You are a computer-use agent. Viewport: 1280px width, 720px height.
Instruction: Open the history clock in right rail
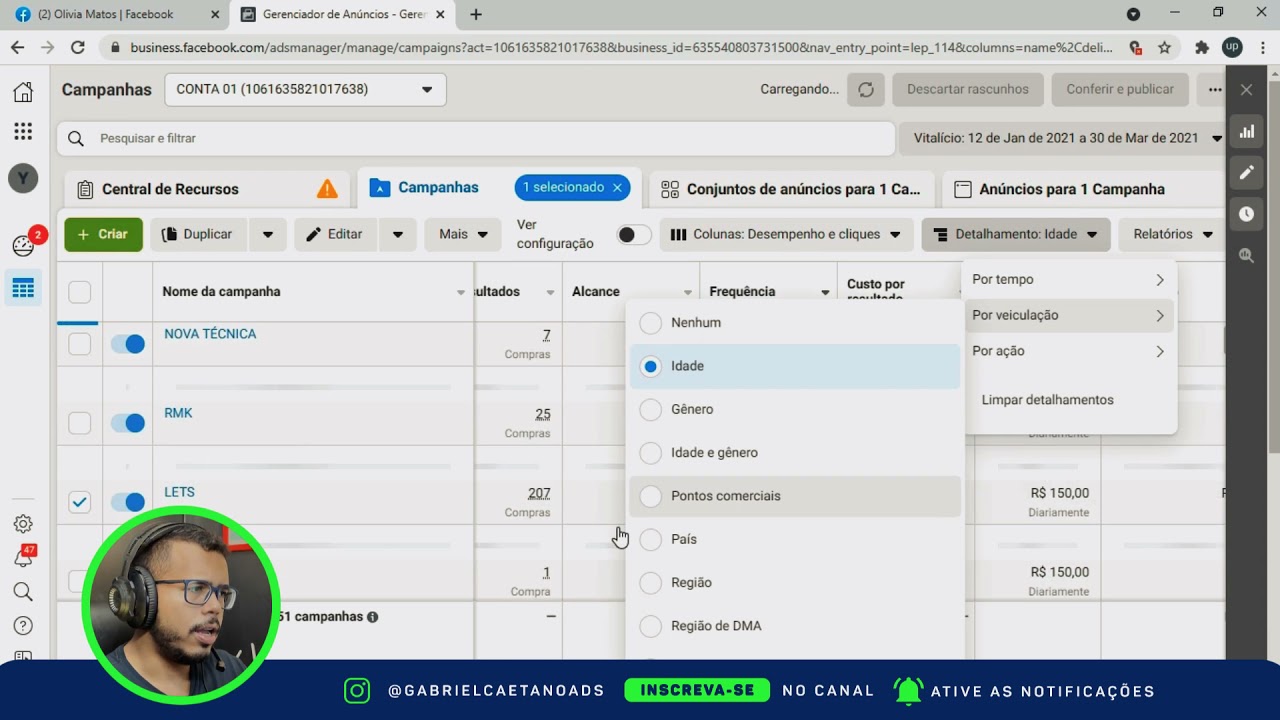coord(1246,214)
